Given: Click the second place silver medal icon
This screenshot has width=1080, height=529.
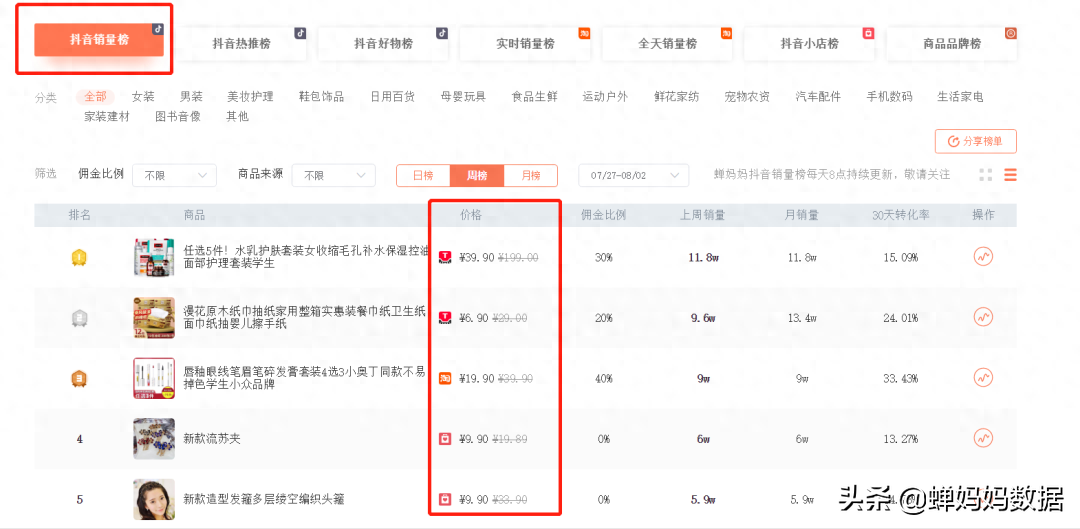Looking at the screenshot, I should tap(80, 318).
